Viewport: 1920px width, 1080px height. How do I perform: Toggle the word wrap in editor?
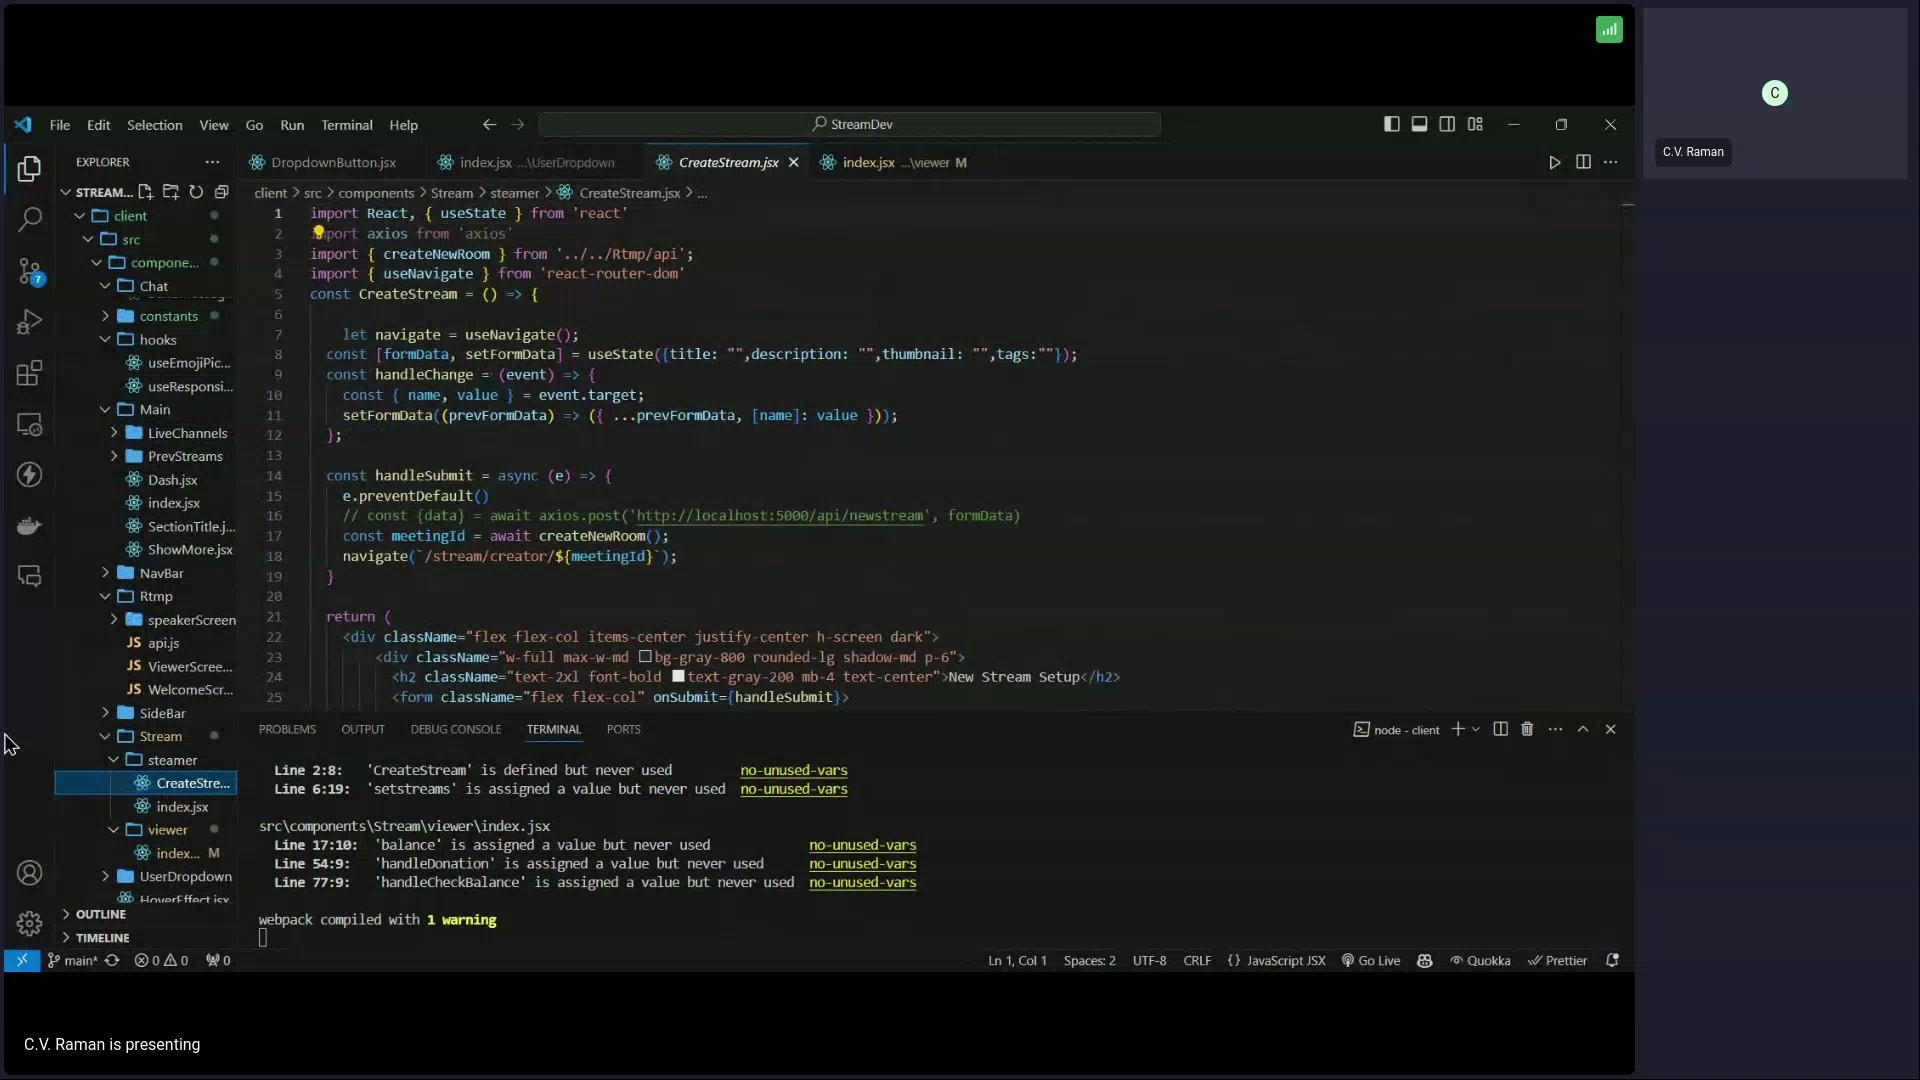click(x=212, y=124)
